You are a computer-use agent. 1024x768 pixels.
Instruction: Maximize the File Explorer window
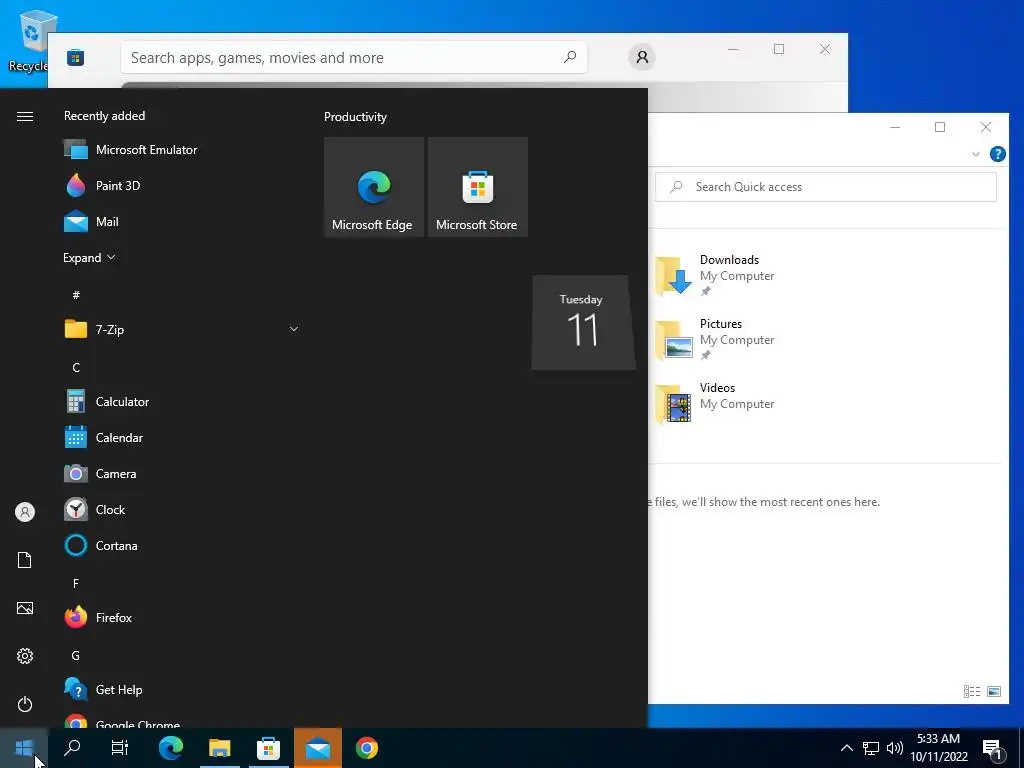click(940, 127)
